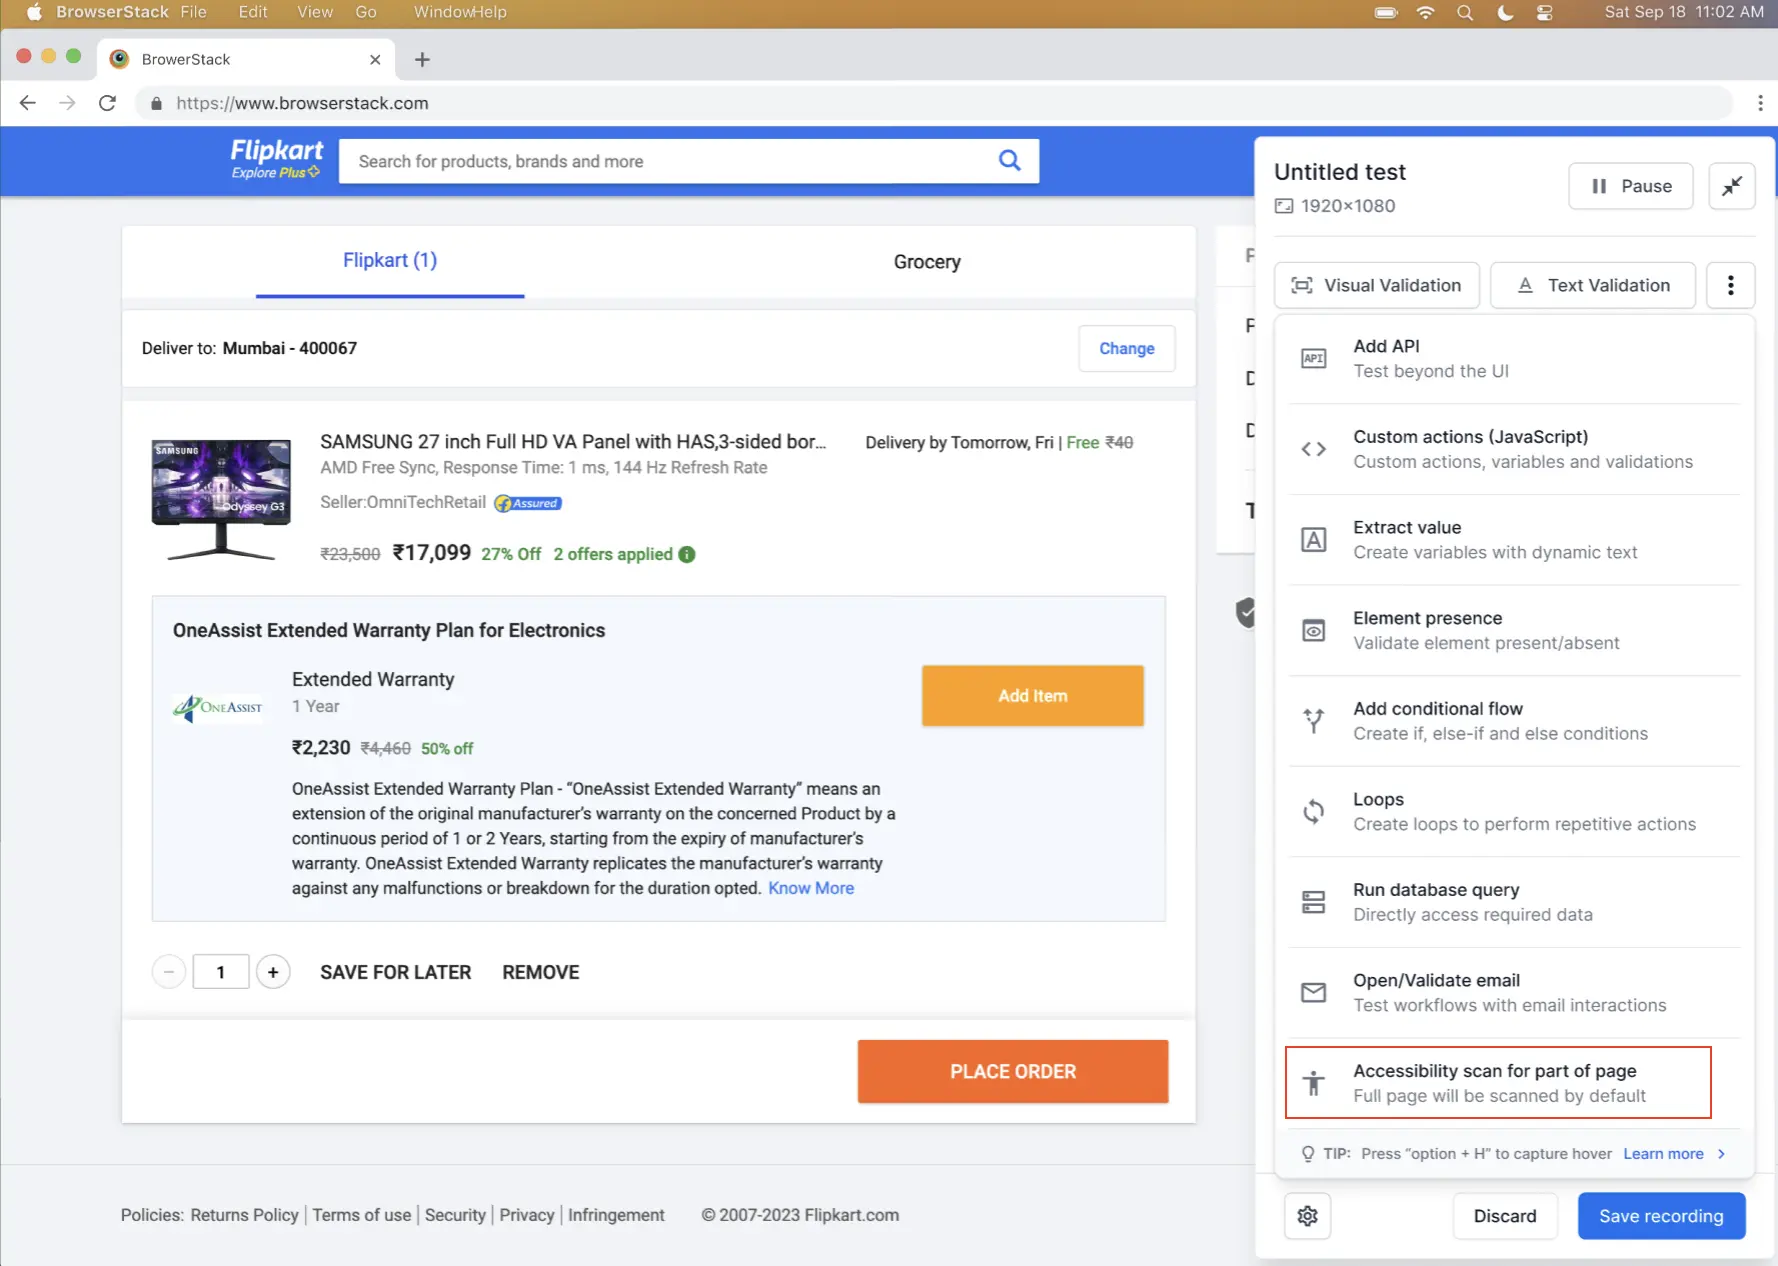Collapse the Untitled test recorder panel
The image size is (1778, 1266).
click(1732, 186)
